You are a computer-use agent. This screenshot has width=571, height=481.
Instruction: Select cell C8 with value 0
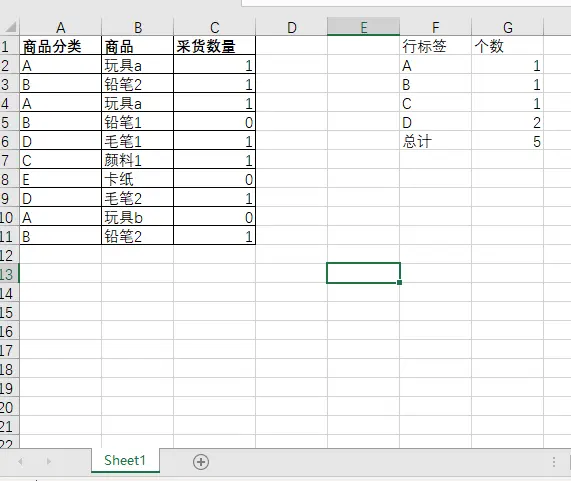coord(214,179)
